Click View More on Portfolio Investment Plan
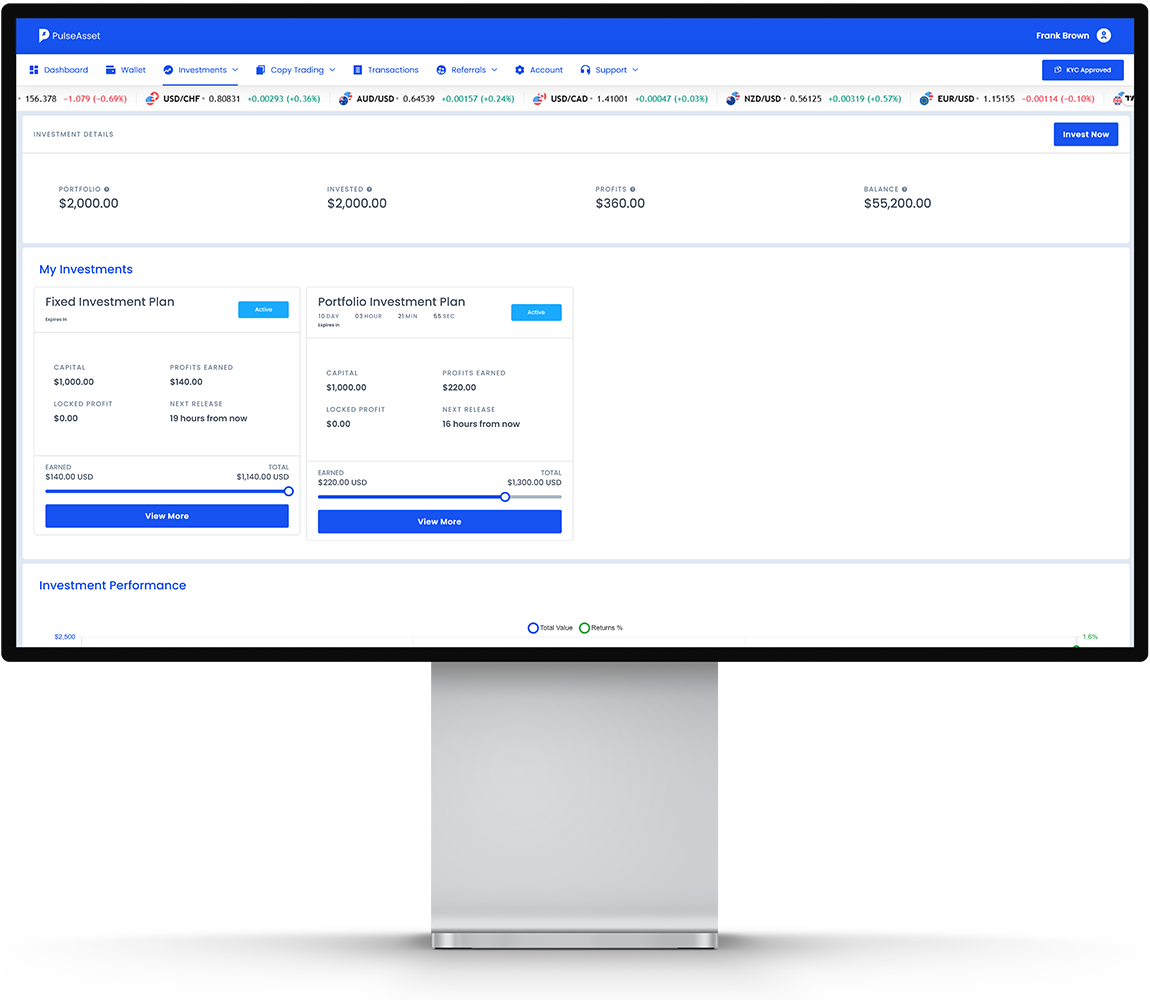This screenshot has height=1000, width=1150. (x=439, y=522)
